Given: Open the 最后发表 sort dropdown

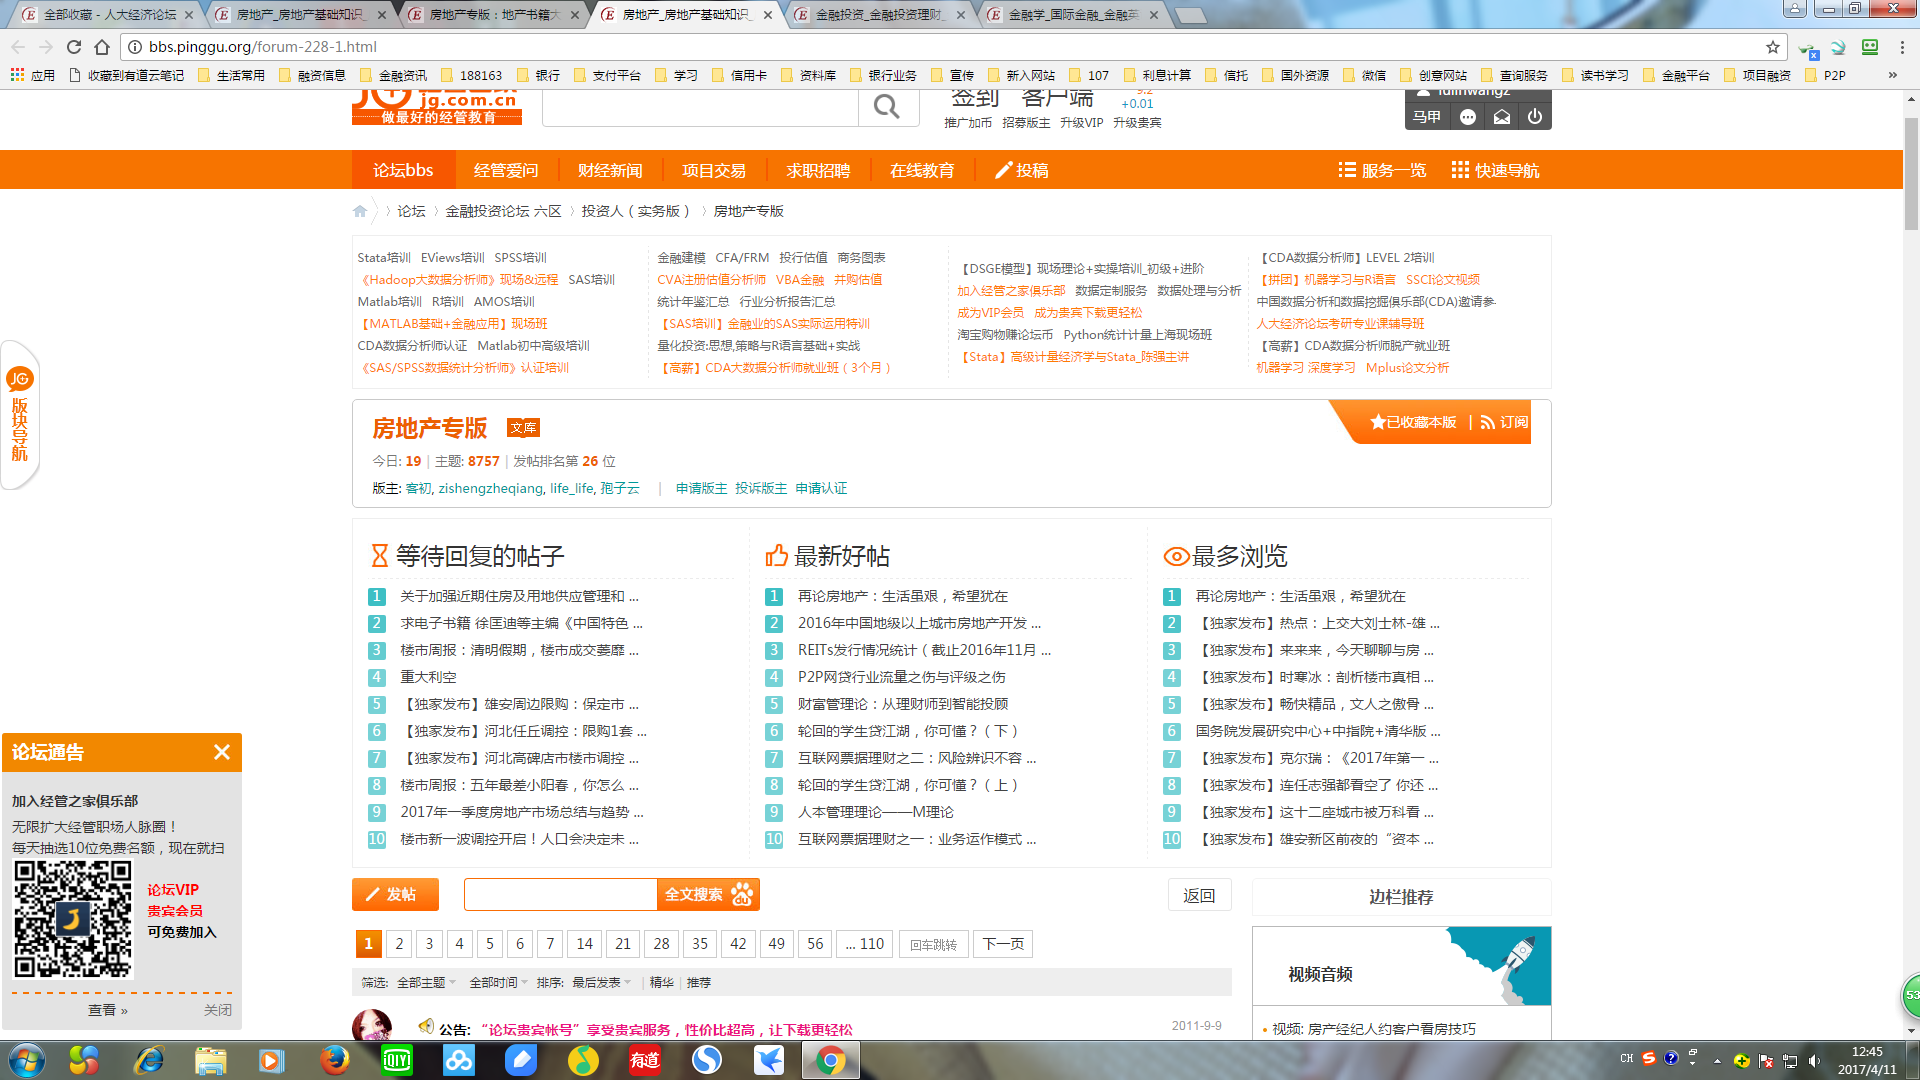Looking at the screenshot, I should (x=601, y=983).
